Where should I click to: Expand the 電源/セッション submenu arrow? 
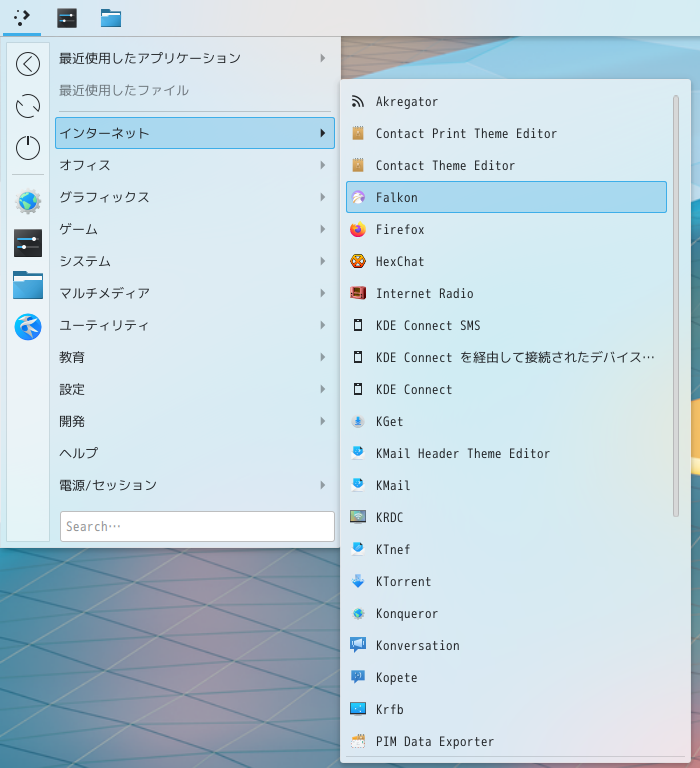[x=322, y=485]
